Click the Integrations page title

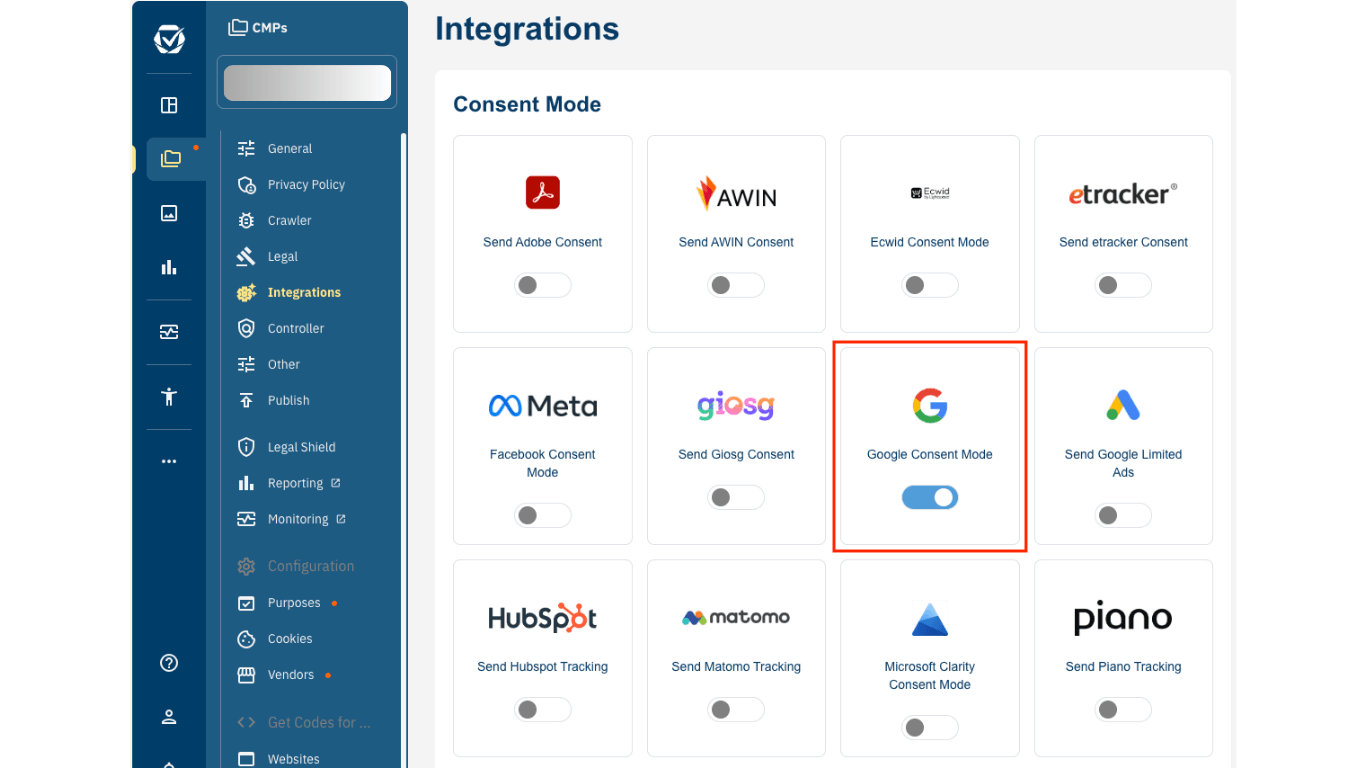[x=527, y=29]
